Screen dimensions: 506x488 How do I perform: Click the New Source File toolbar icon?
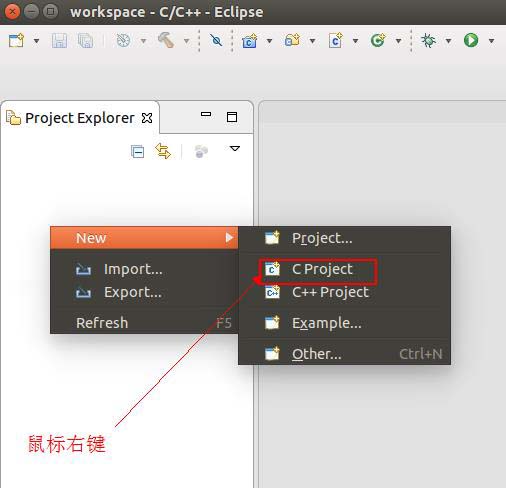[335, 41]
